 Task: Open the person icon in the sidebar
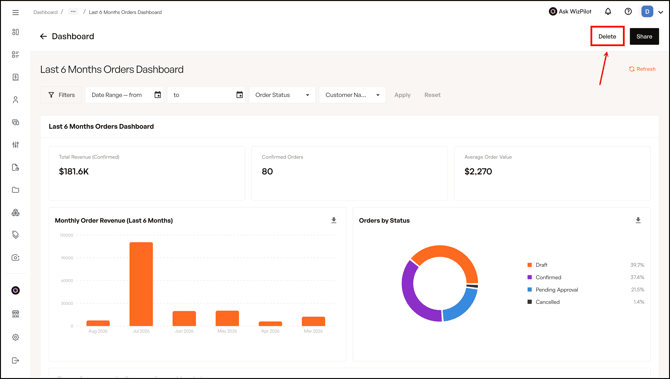[15, 100]
